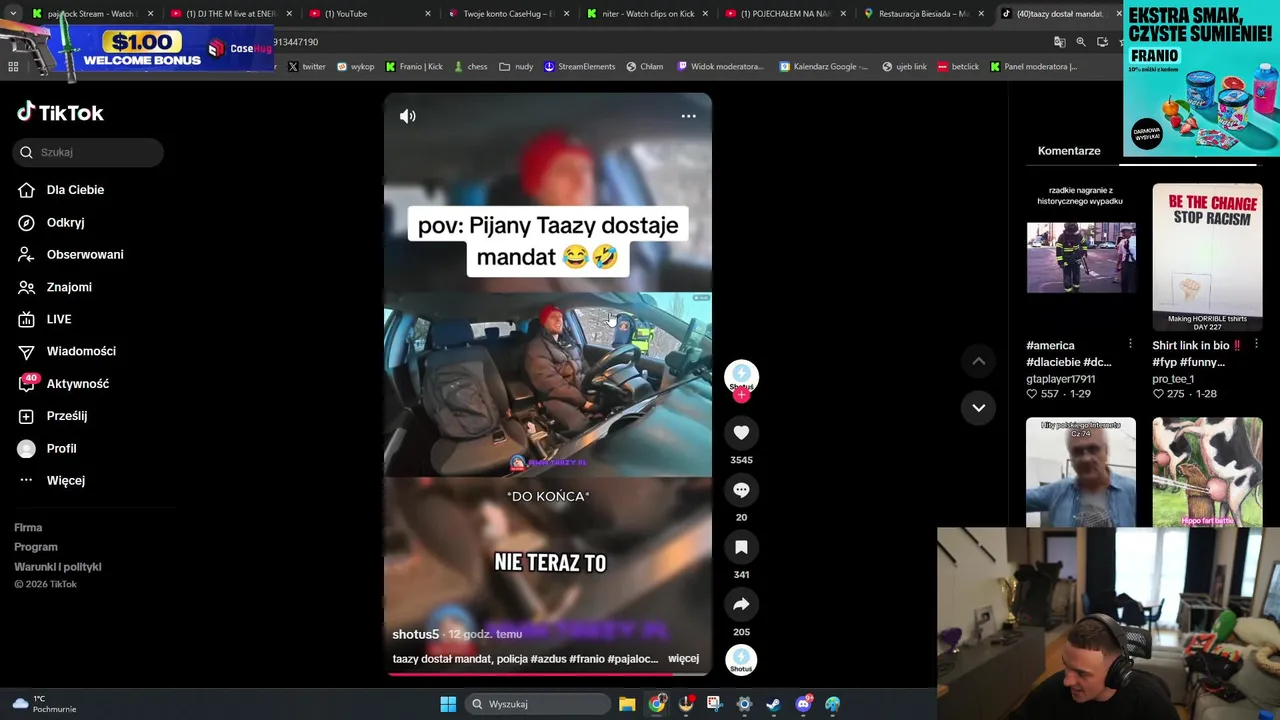The width and height of the screenshot is (1280, 720).
Task: Click the TikTok logo
Action: pyautogui.click(x=60, y=112)
